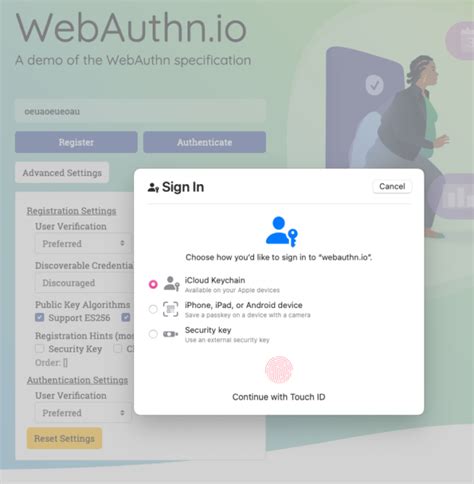The image size is (474, 484).
Task: Collapse the Advanced Settings section
Action: coord(62,173)
